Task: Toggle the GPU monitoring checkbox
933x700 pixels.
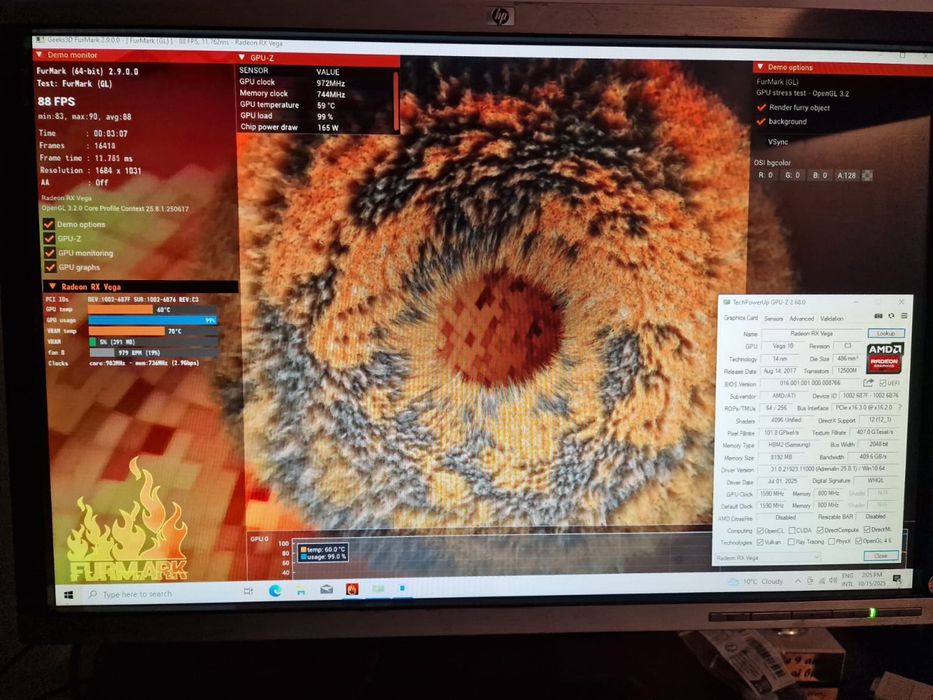Action: 50,253
